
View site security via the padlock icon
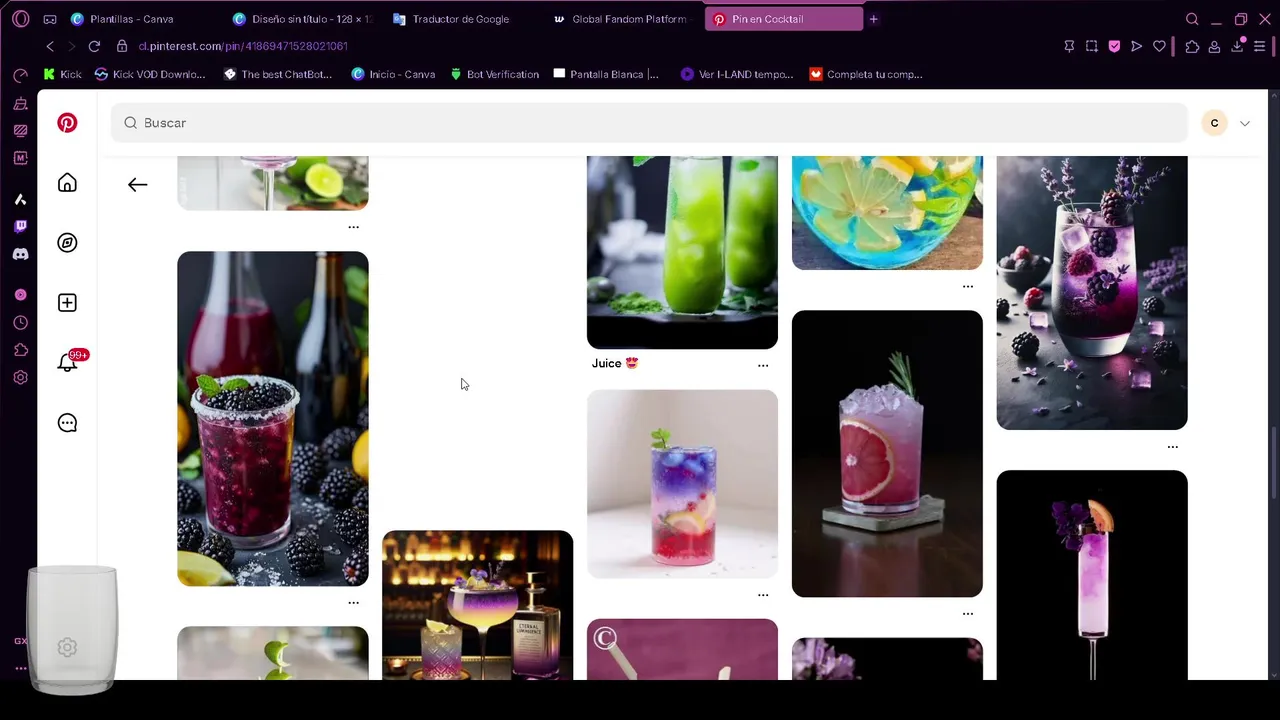pos(122,46)
